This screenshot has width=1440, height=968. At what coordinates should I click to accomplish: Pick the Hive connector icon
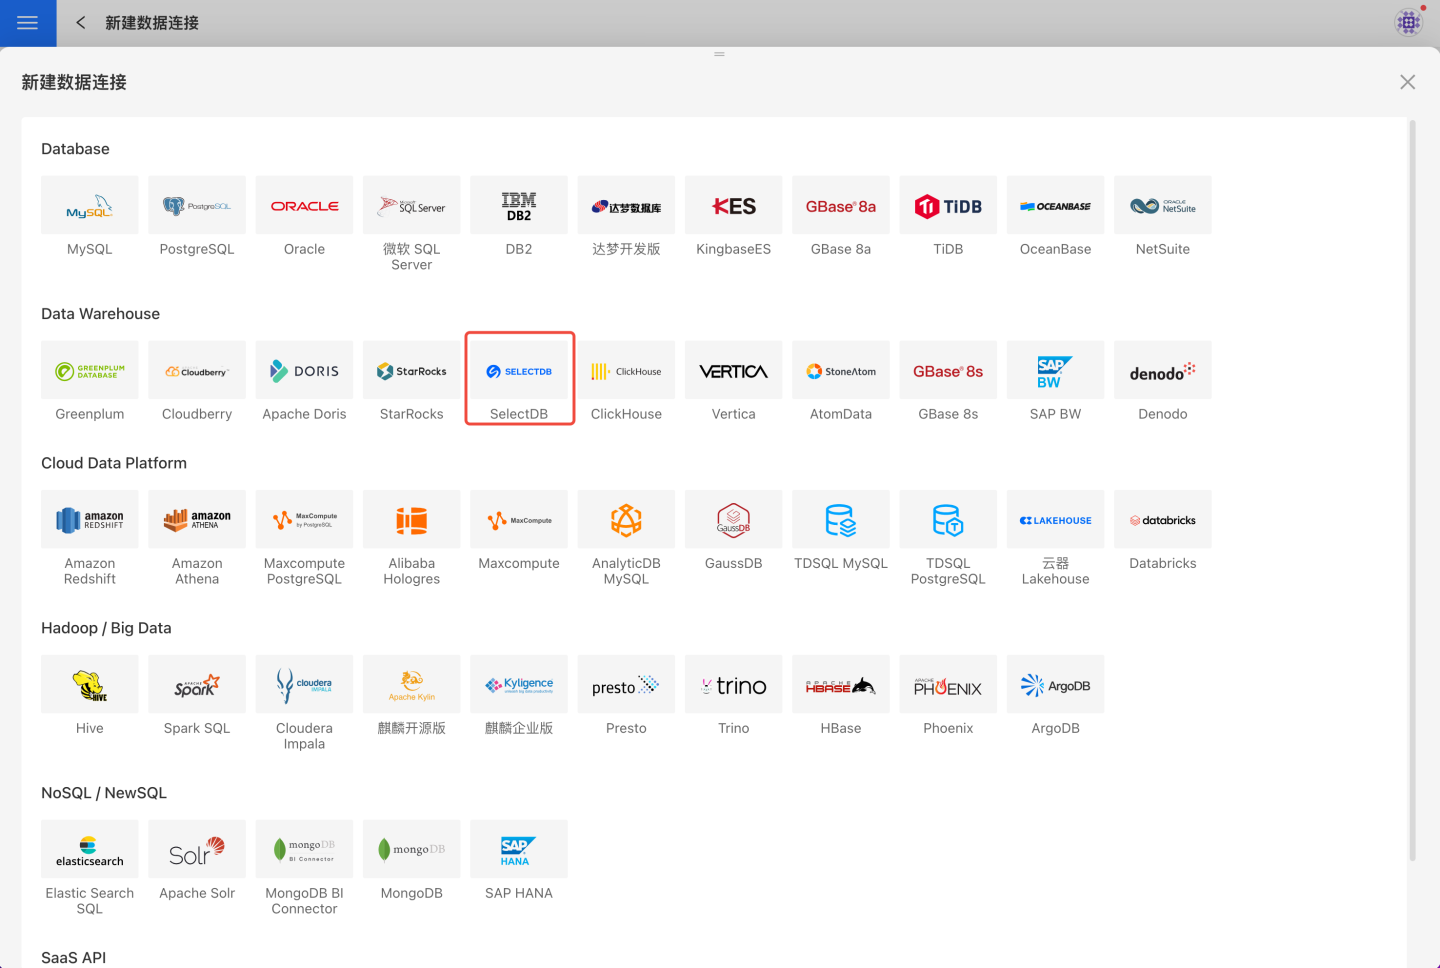pyautogui.click(x=90, y=685)
